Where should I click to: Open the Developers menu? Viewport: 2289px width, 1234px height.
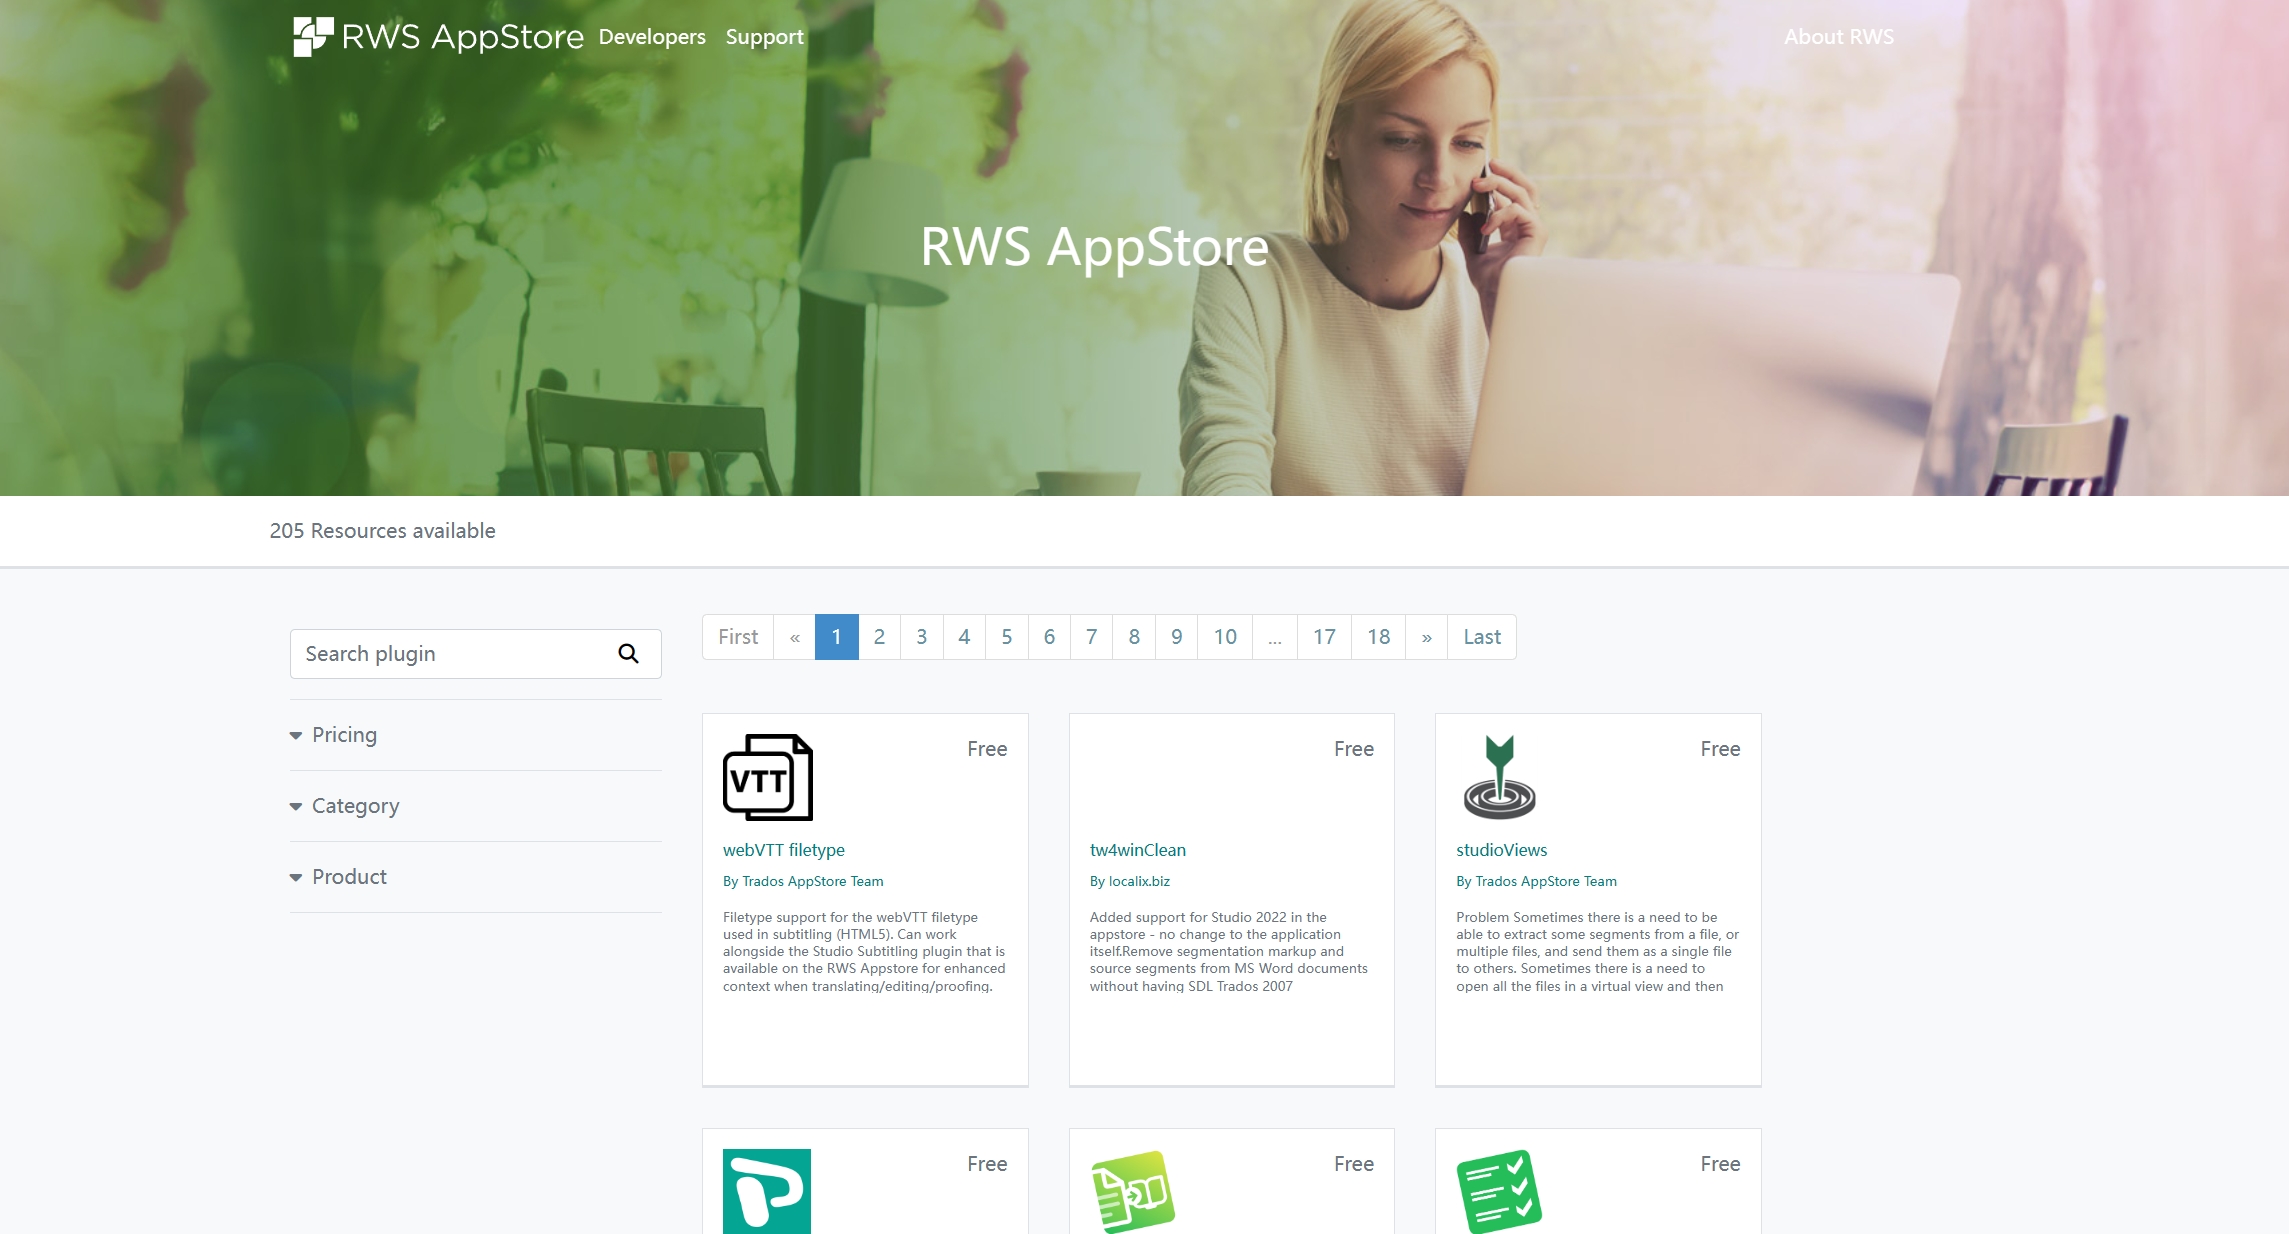pyautogui.click(x=651, y=37)
